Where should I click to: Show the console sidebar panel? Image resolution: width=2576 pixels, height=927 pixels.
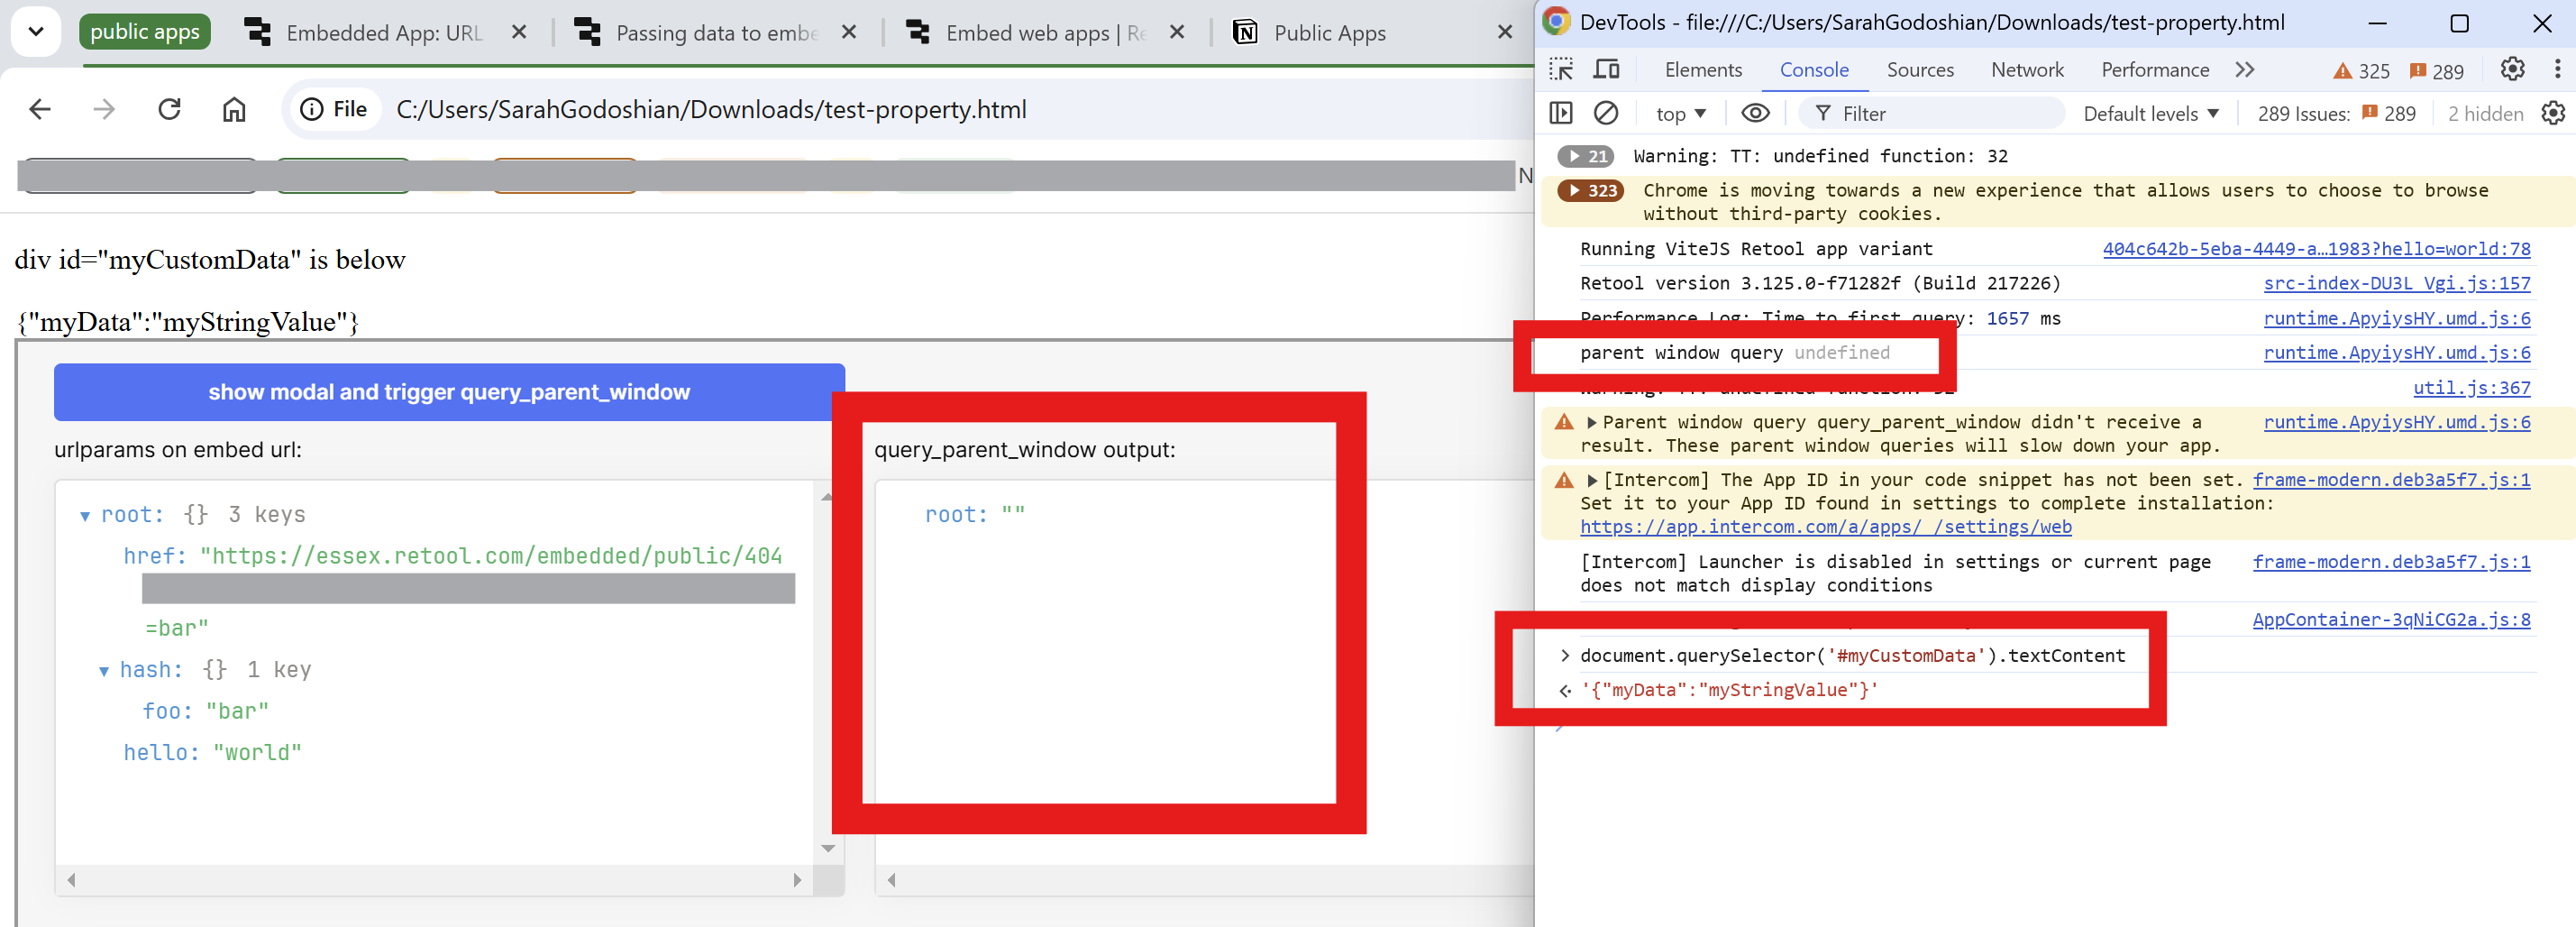click(1561, 113)
